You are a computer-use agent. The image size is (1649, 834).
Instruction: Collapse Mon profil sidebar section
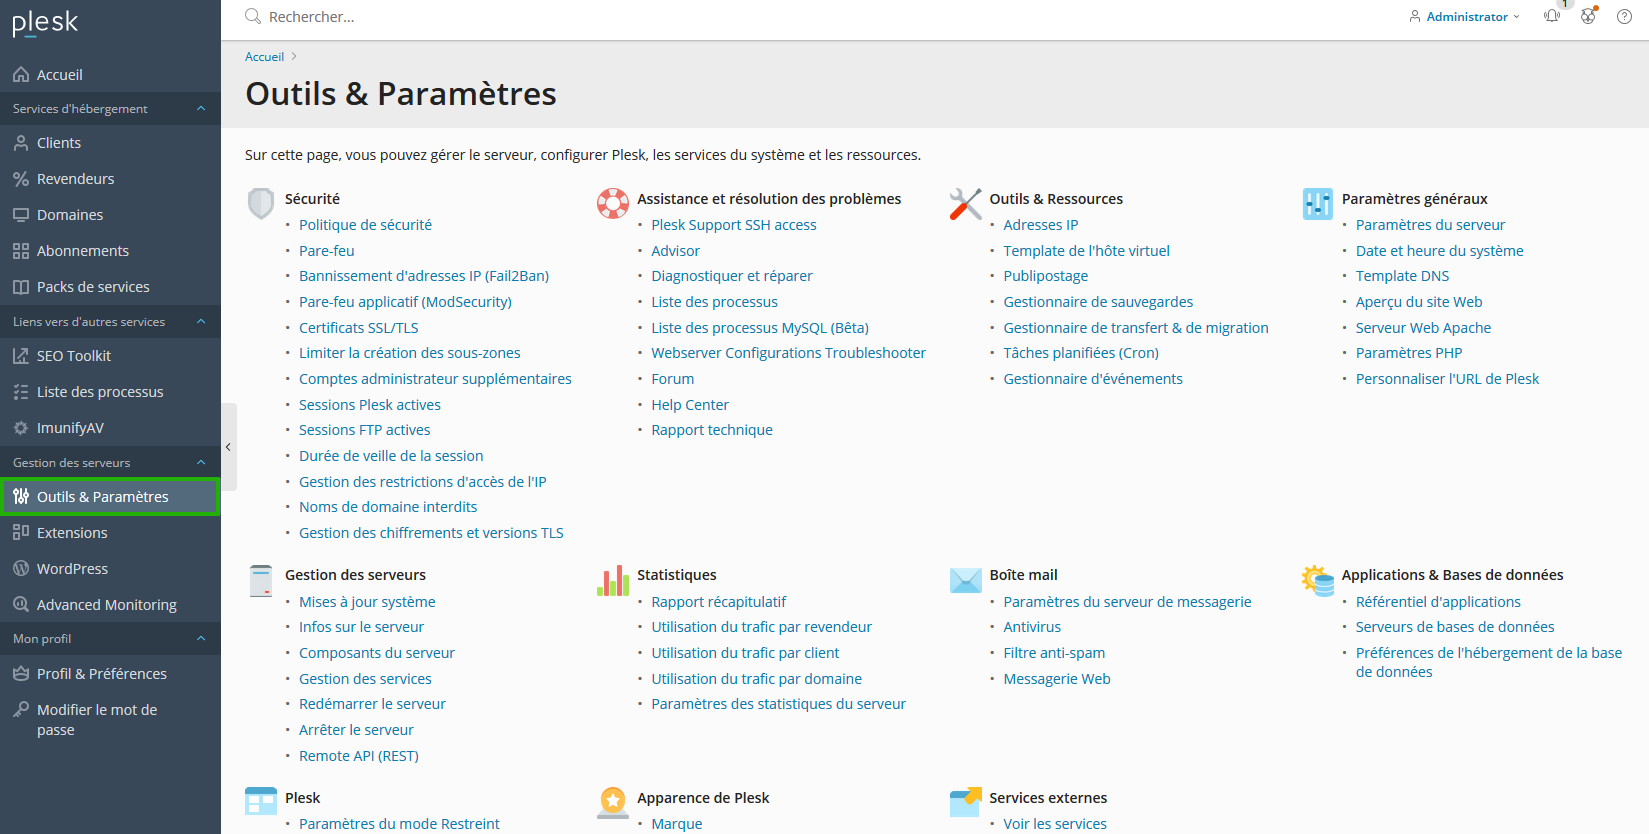pyautogui.click(x=201, y=639)
